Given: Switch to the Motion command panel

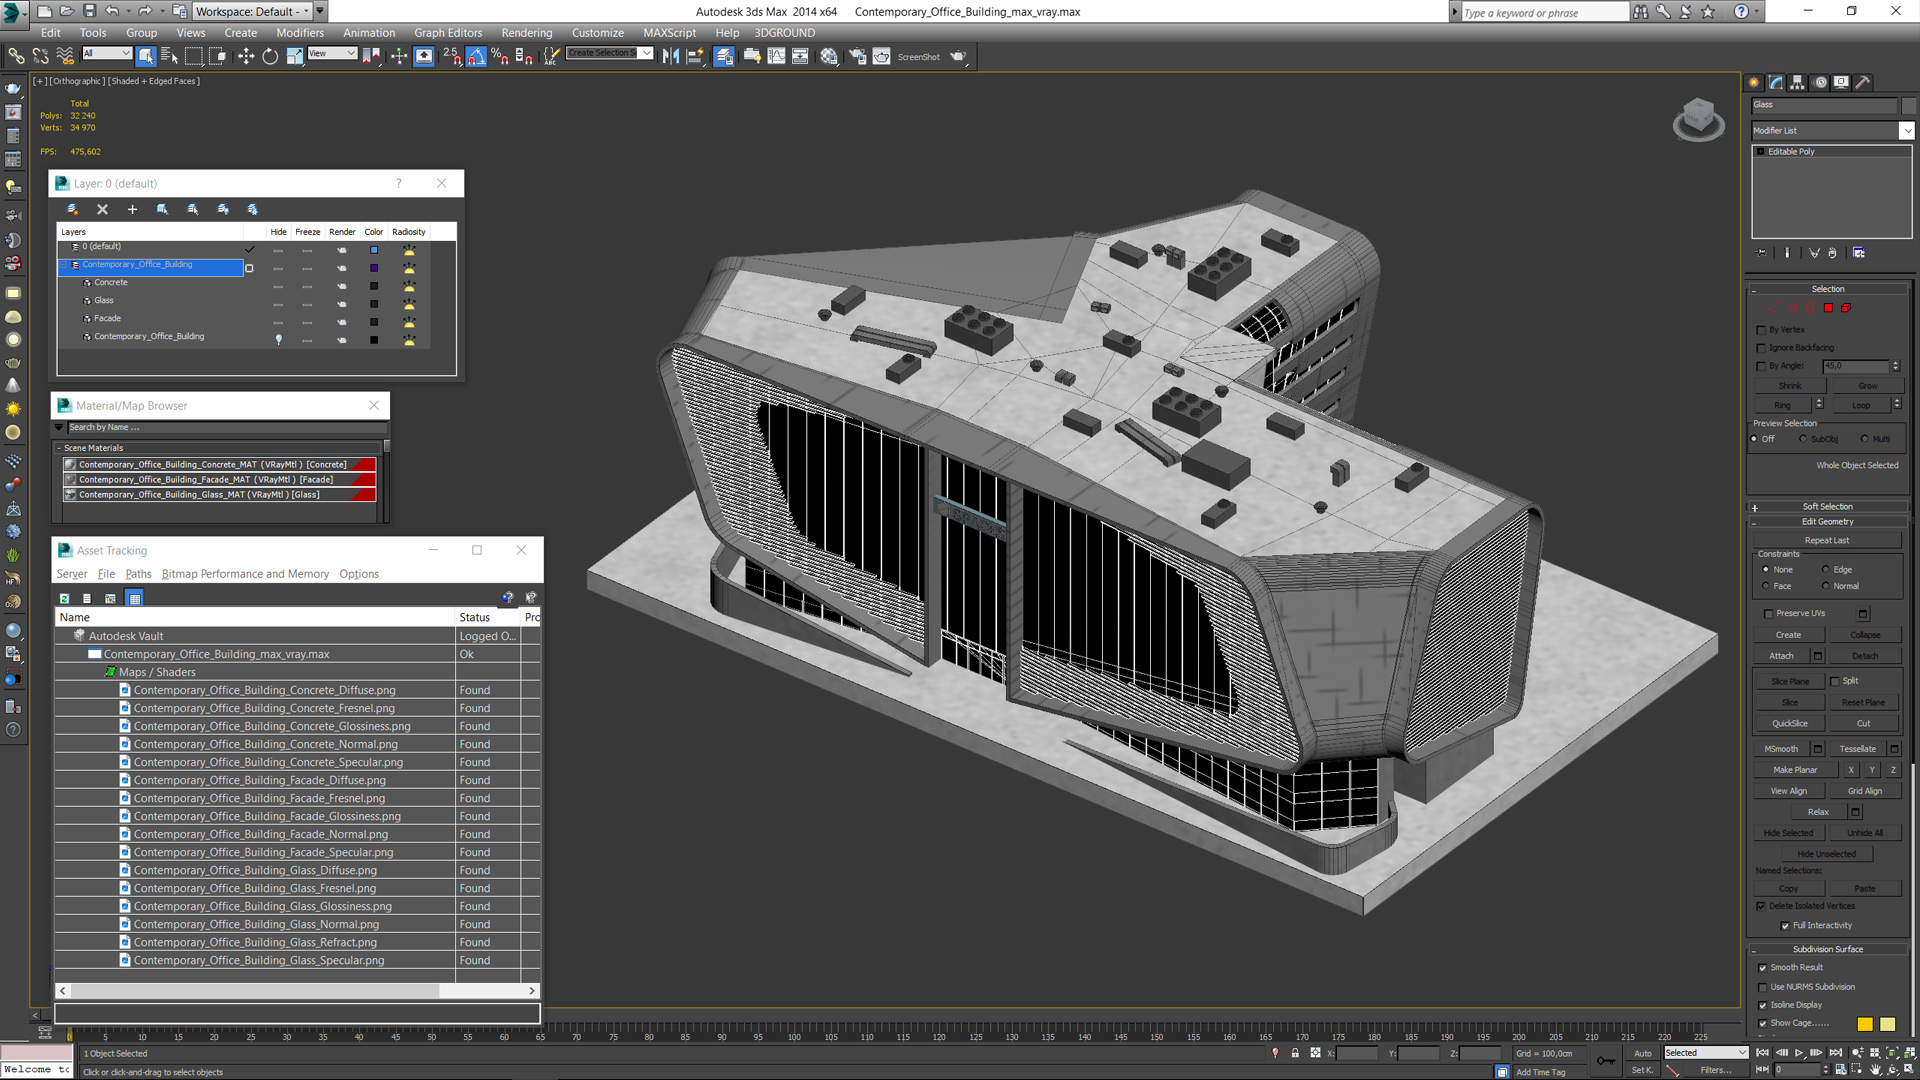Looking at the screenshot, I should [x=1820, y=83].
